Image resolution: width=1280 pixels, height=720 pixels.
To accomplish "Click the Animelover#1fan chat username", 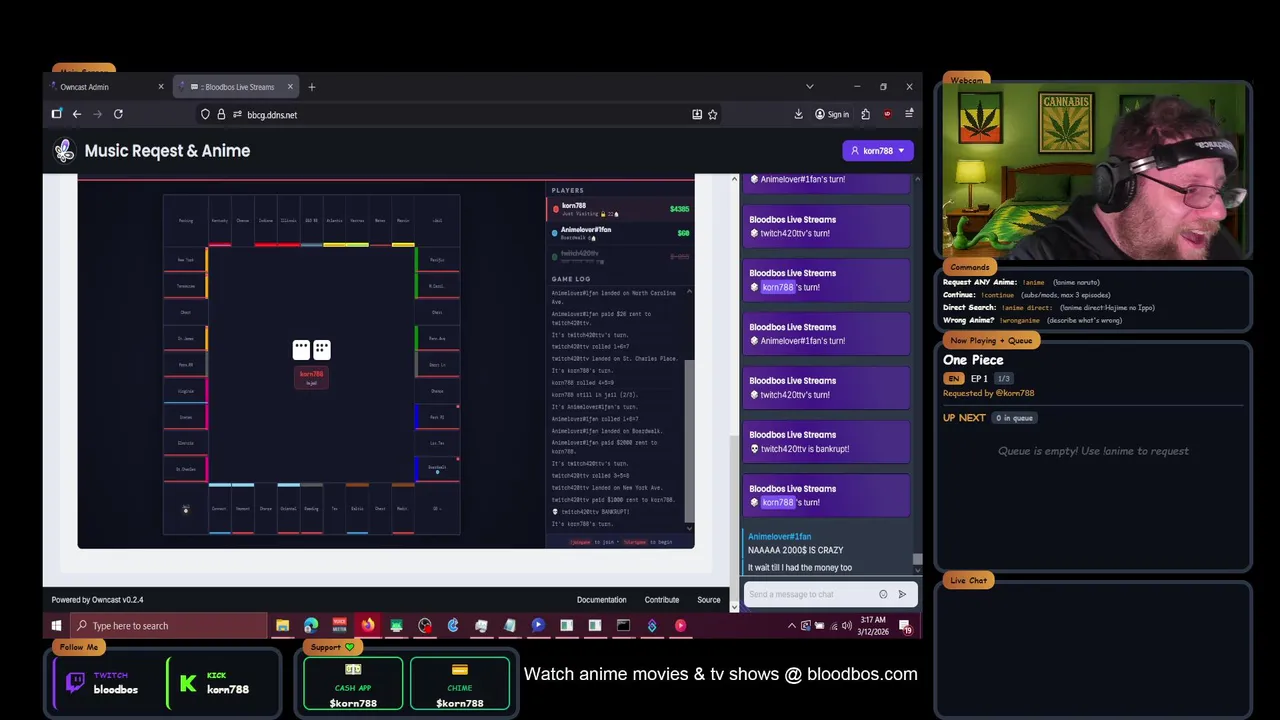I will click(x=779, y=537).
